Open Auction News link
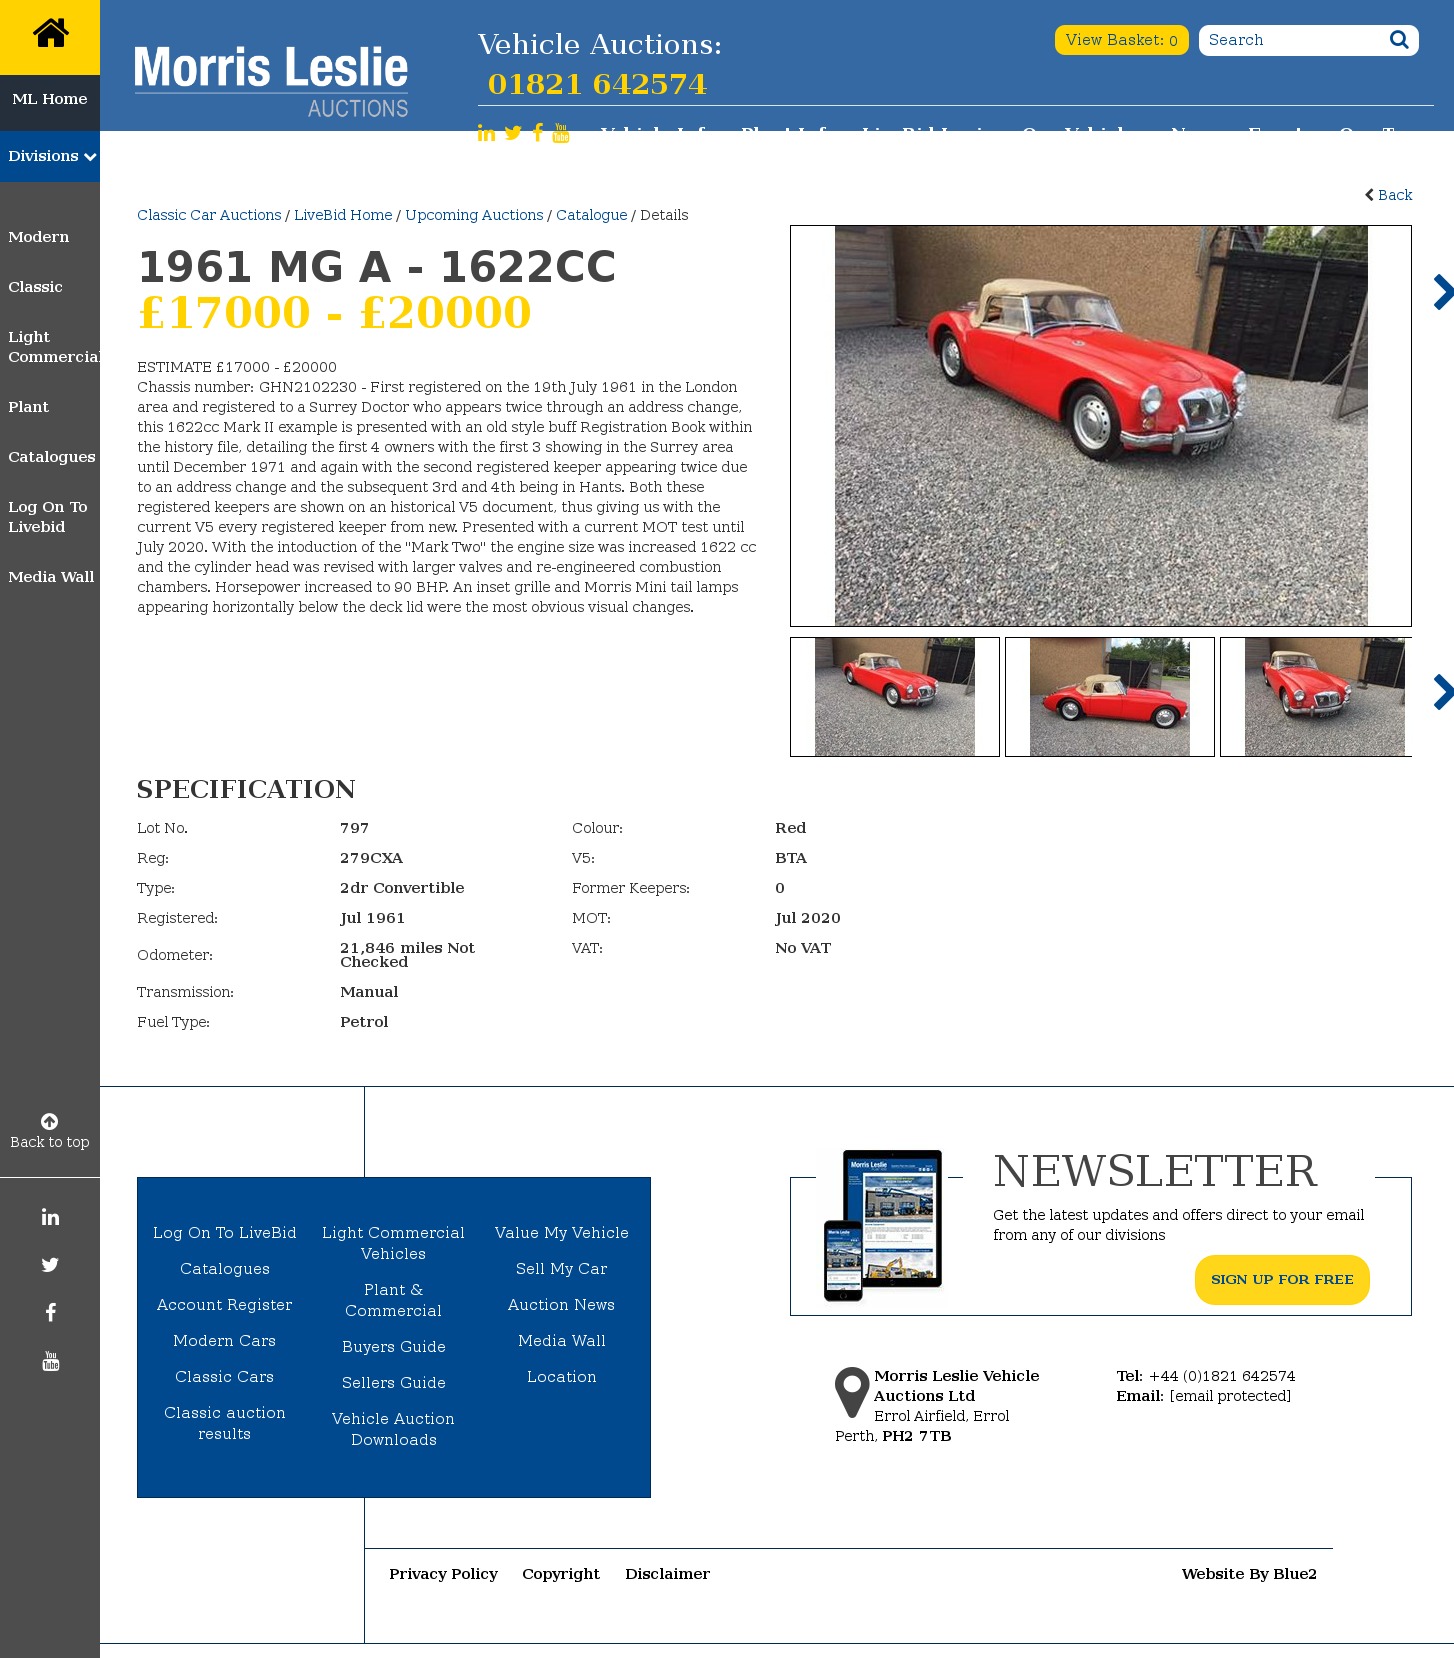 [x=562, y=1305]
